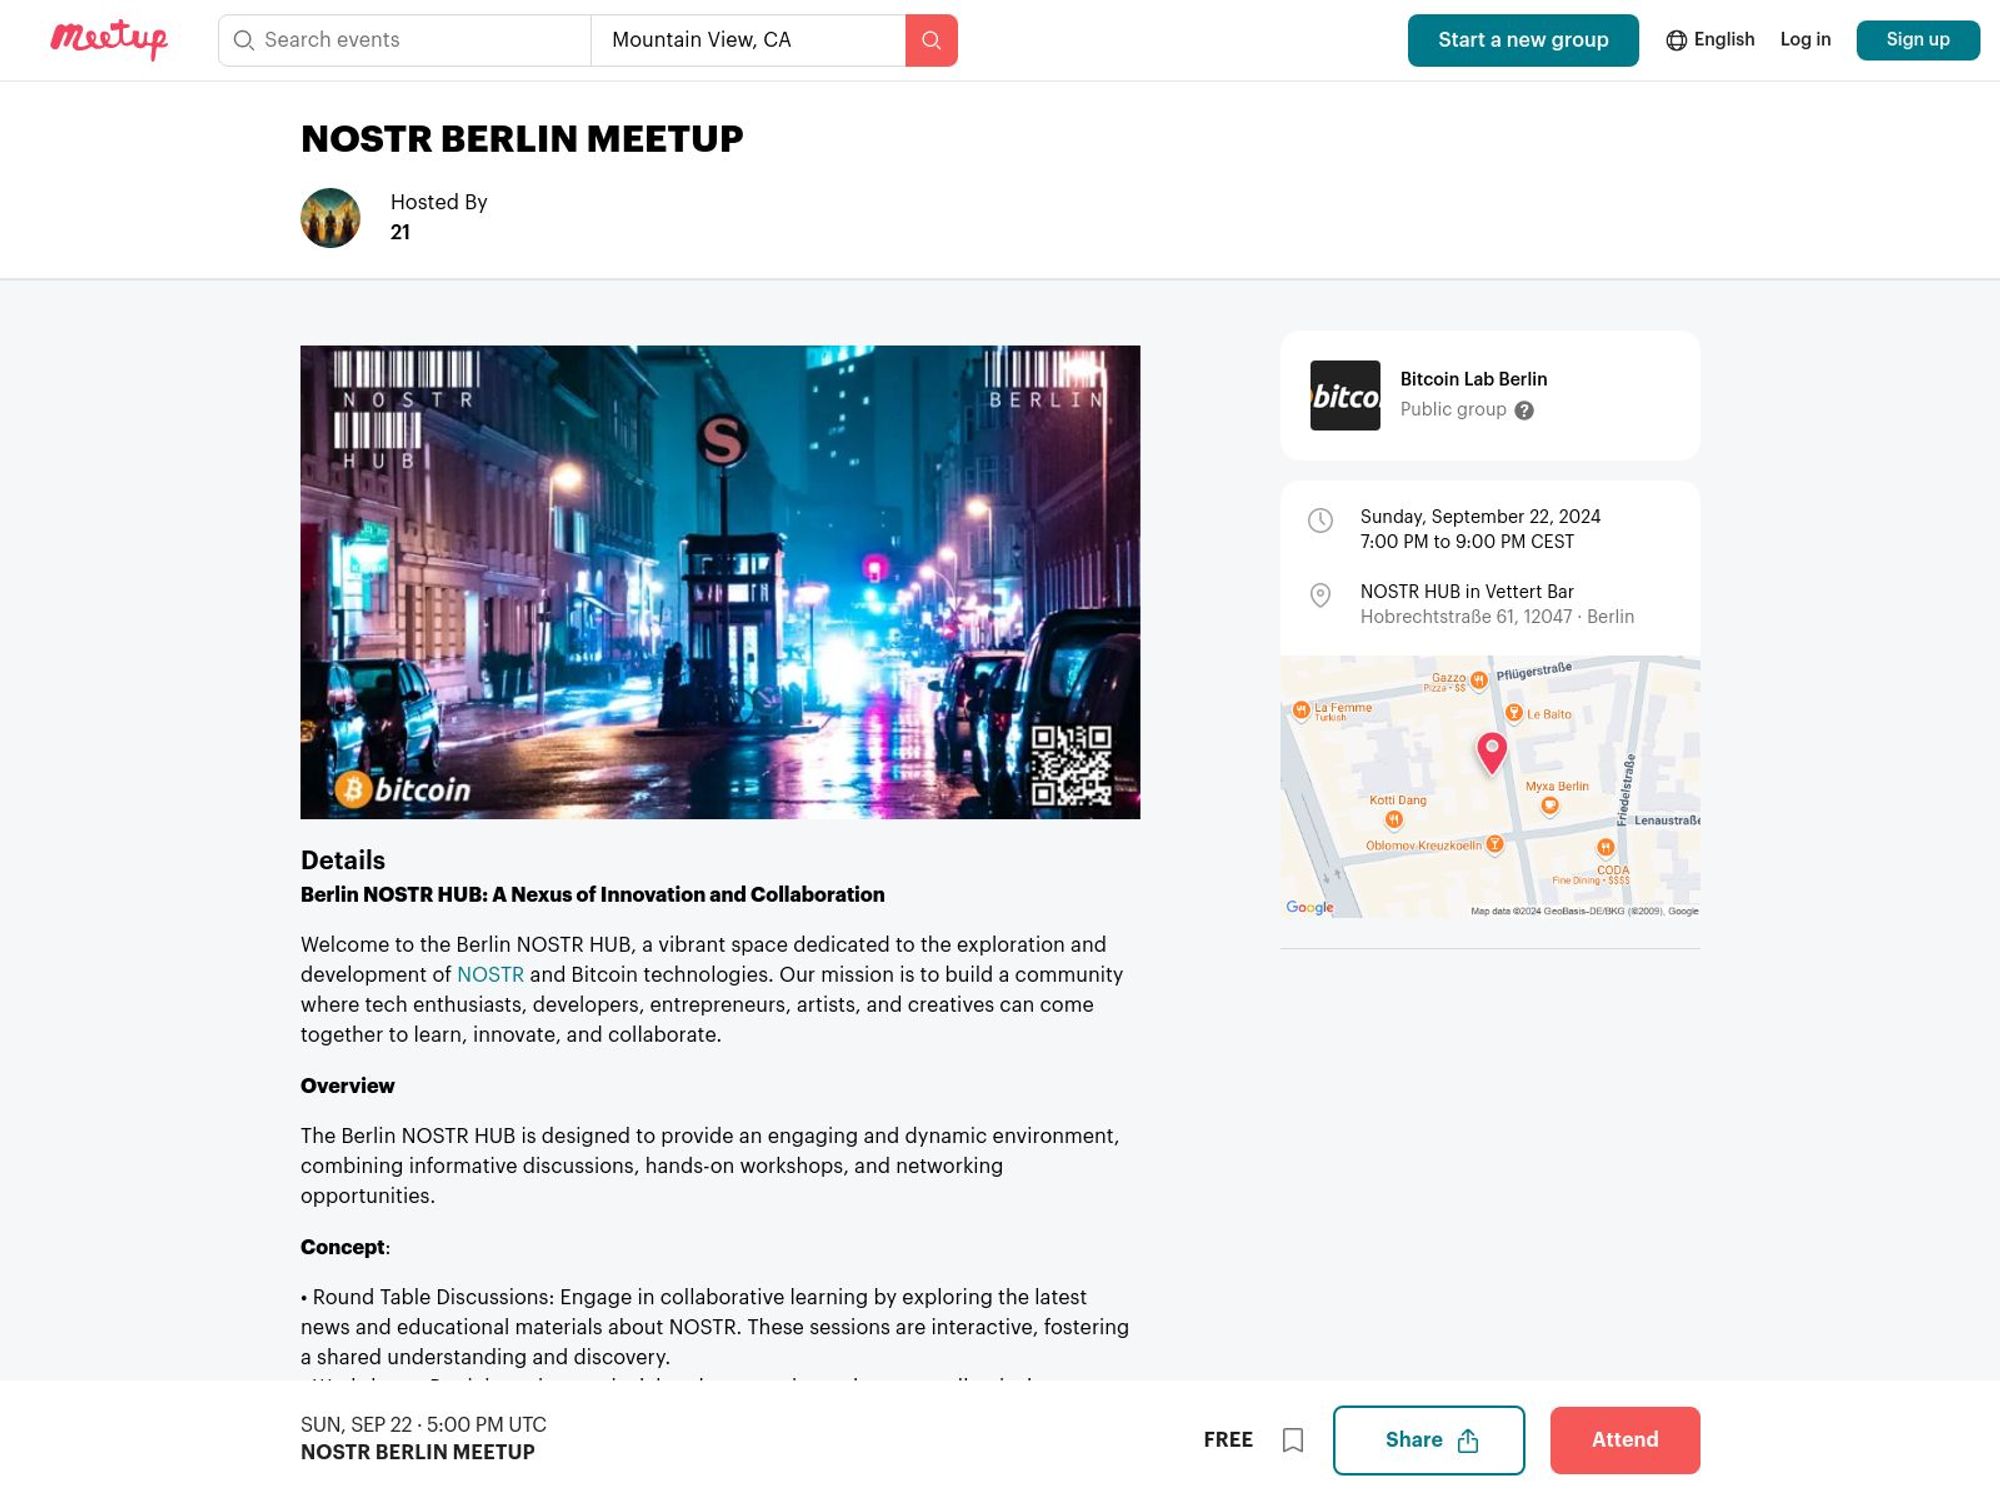This screenshot has width=2000, height=1500.
Task: Click the bookmark/save icon next to FREE
Action: [x=1291, y=1440]
